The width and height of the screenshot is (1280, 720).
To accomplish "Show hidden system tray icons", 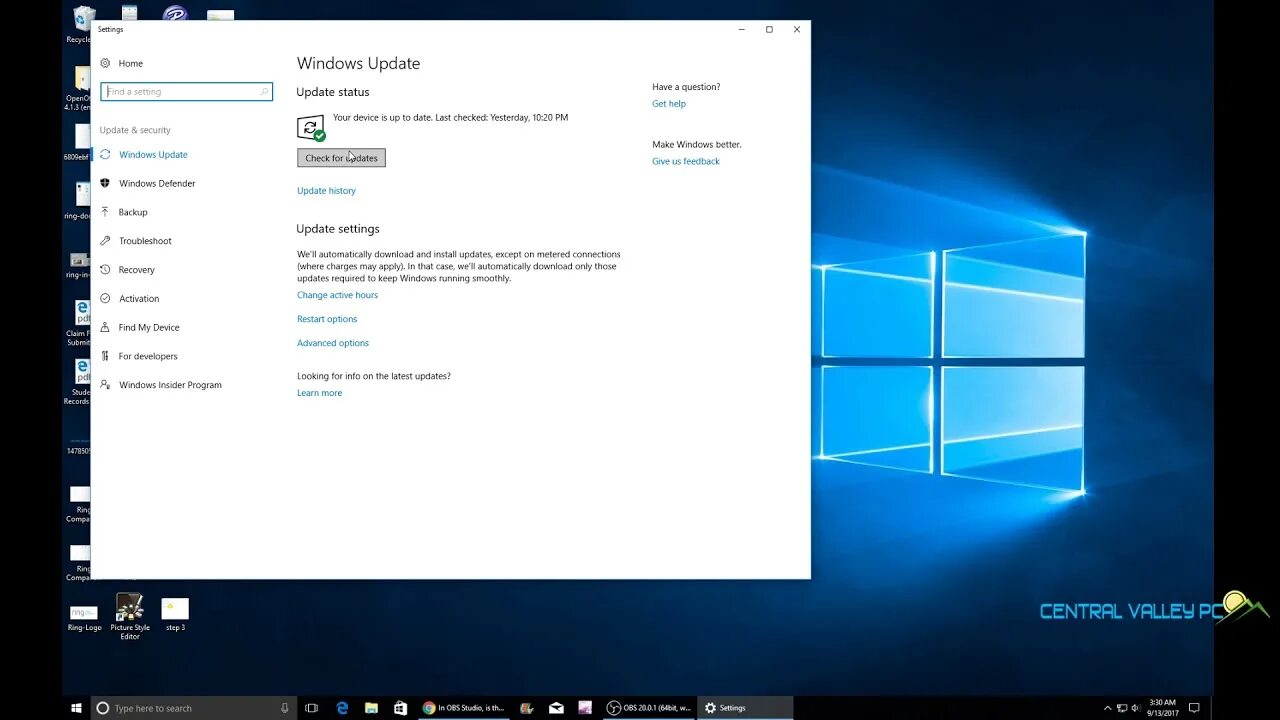I will 1107,708.
